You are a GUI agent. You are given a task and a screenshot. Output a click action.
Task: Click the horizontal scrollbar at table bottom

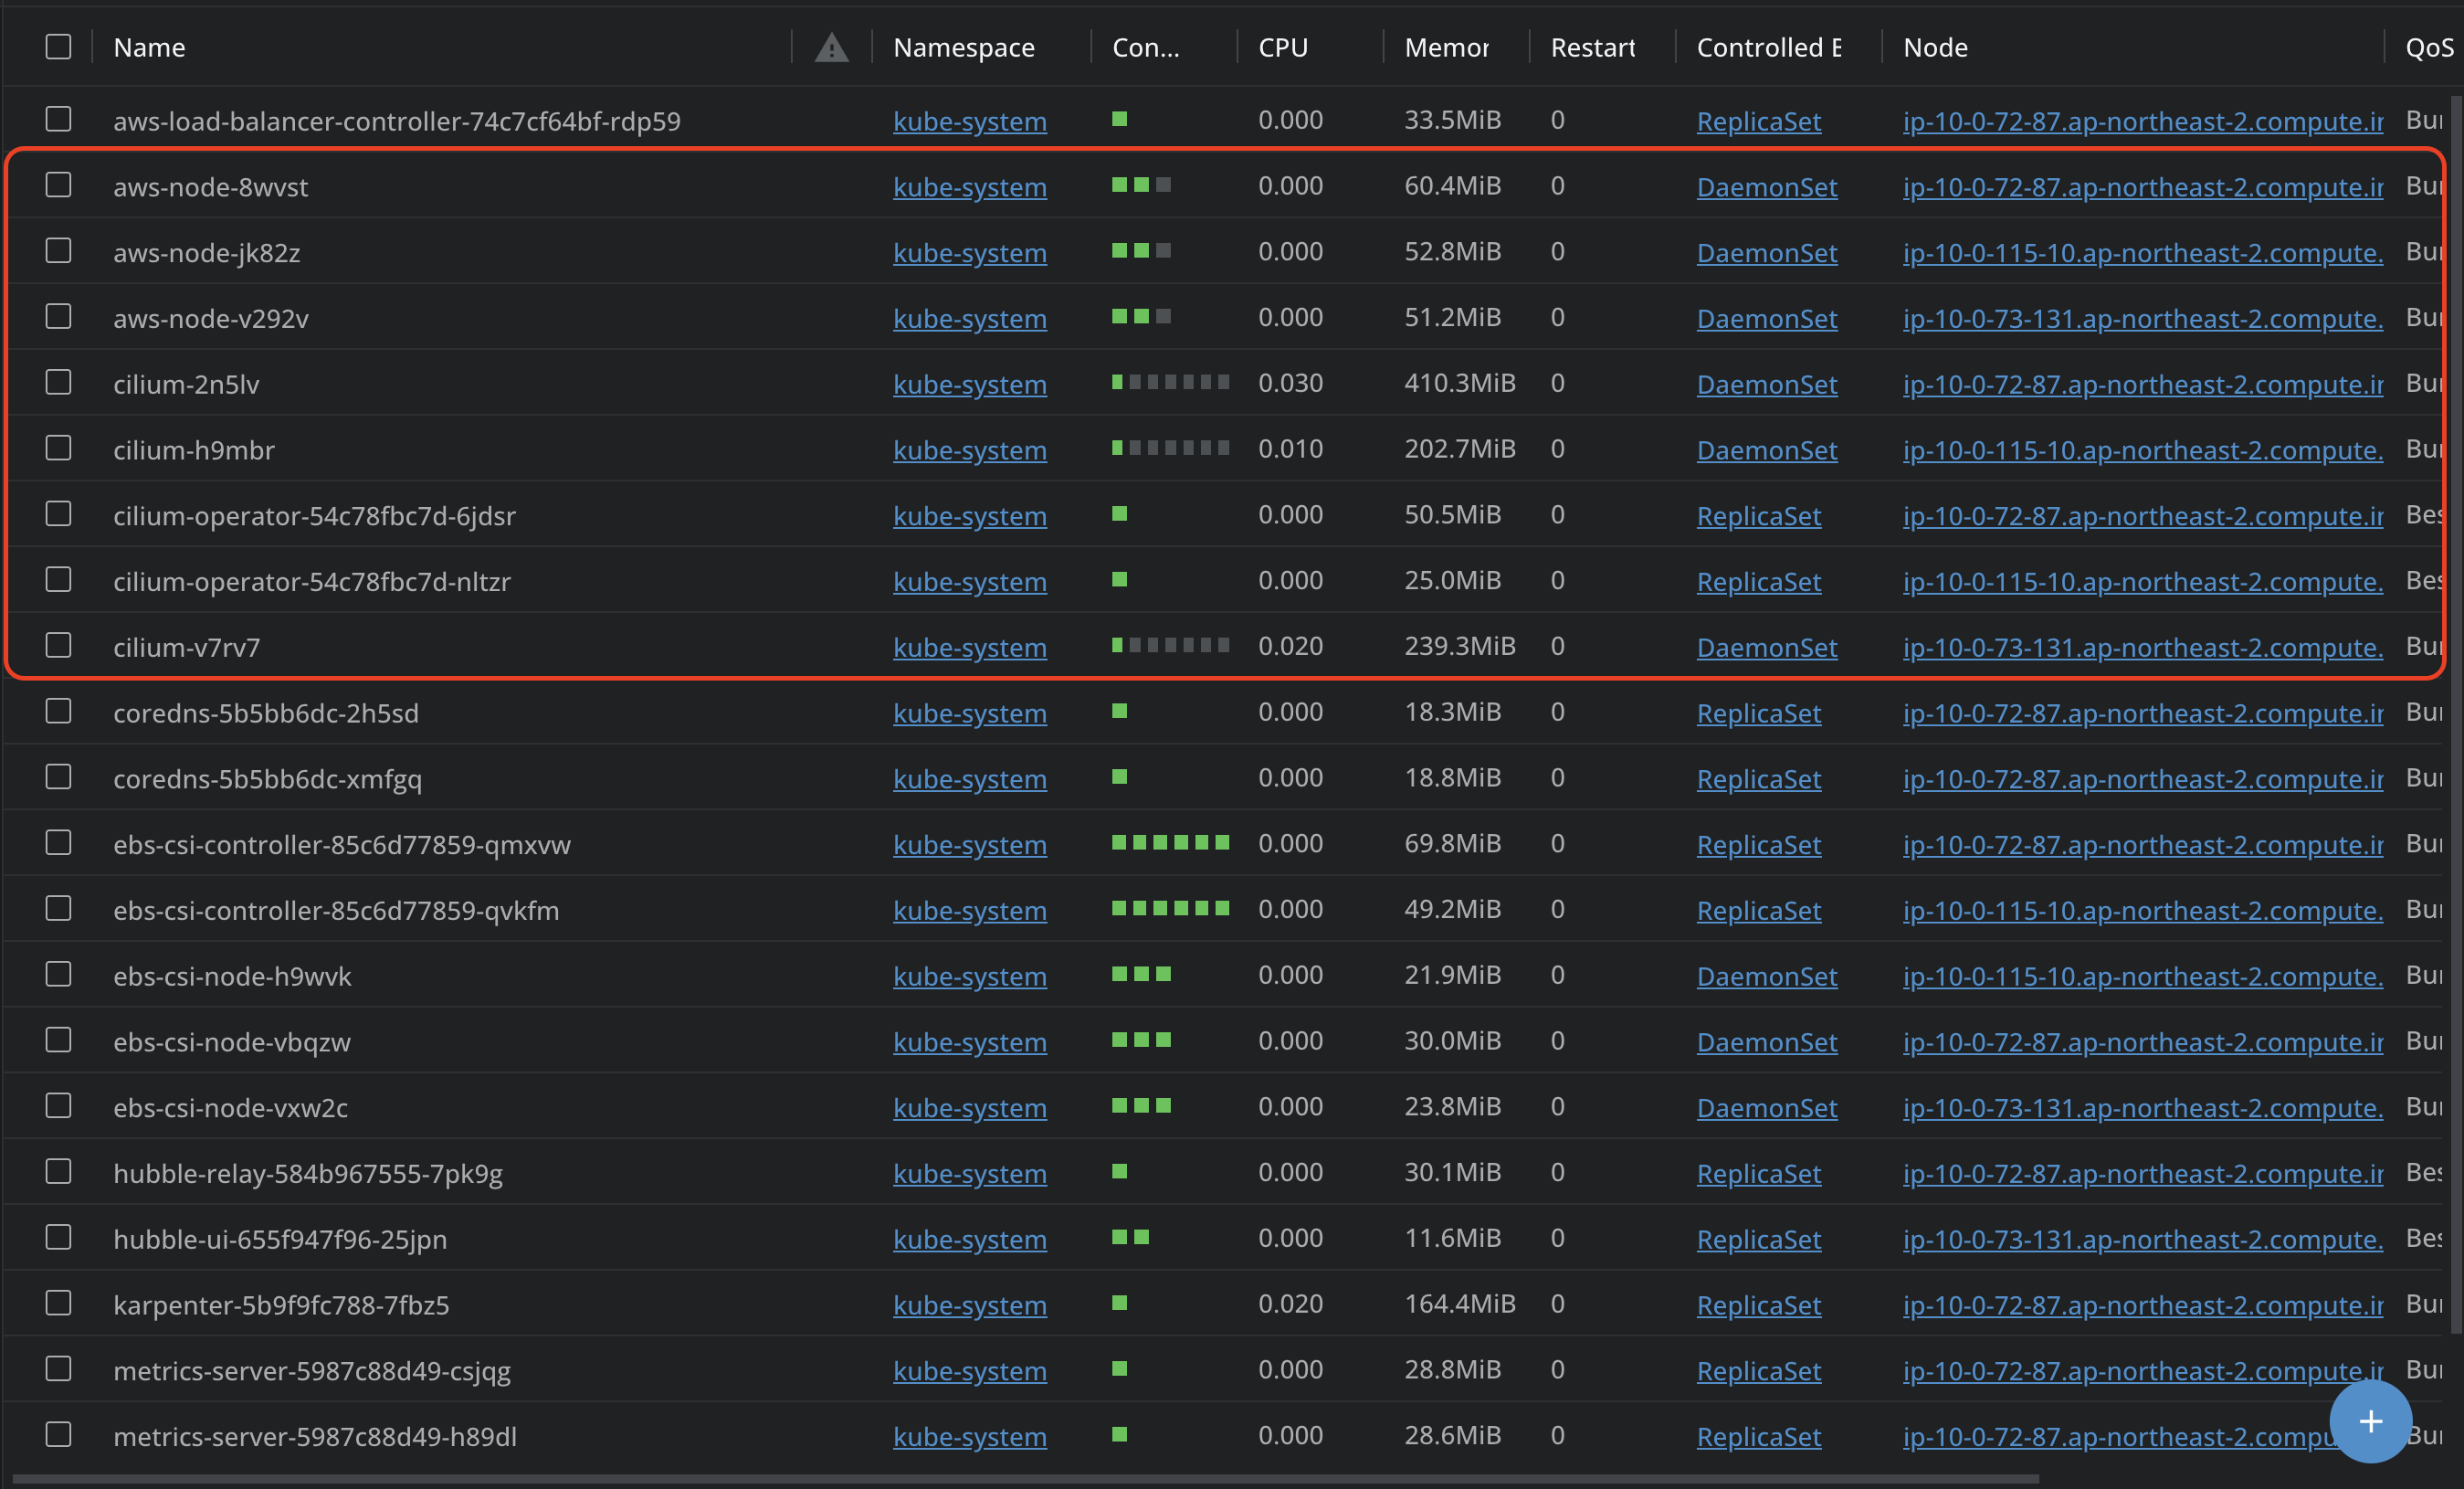pos(1025,1478)
